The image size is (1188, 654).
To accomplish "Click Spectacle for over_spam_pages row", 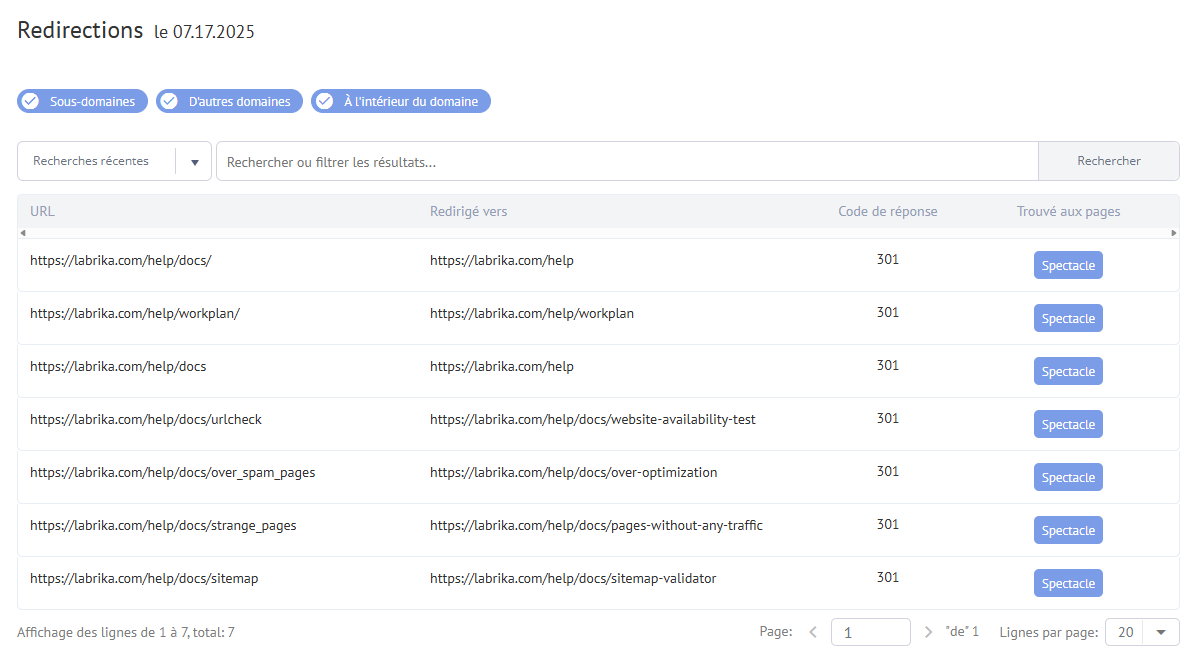I will click(1068, 477).
